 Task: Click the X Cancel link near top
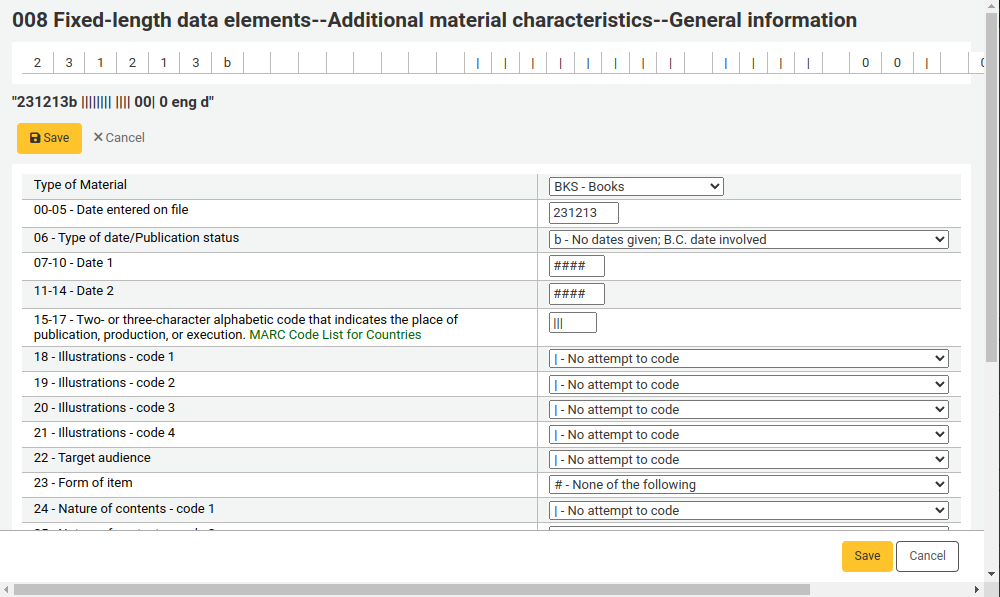click(119, 138)
